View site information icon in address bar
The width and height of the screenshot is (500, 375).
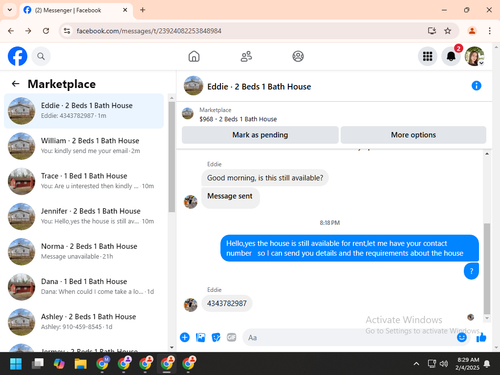pyautogui.click(x=67, y=31)
